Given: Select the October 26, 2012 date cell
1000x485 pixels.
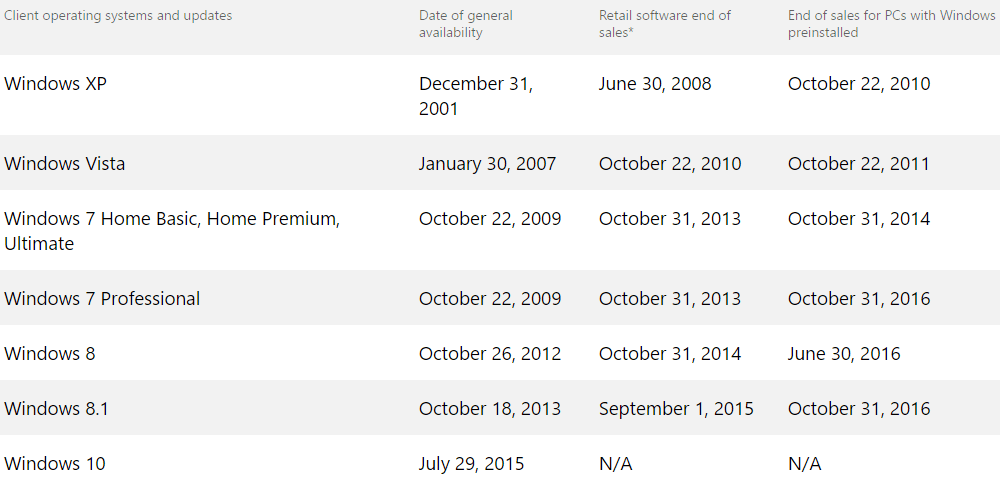Looking at the screenshot, I should pos(490,354).
